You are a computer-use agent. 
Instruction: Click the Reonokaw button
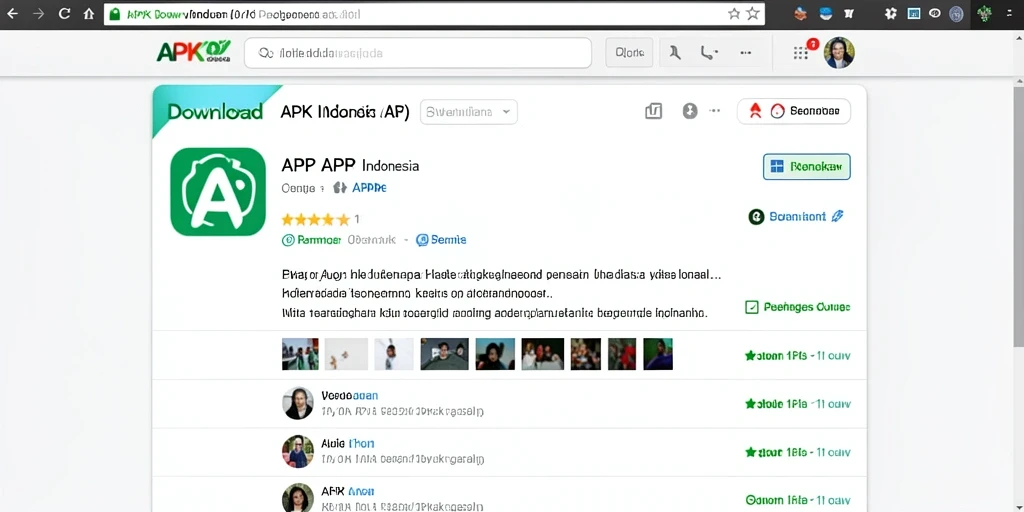click(807, 167)
